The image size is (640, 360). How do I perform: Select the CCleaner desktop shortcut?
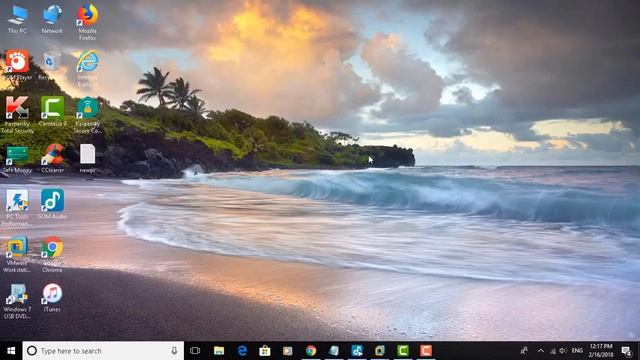[x=52, y=159]
